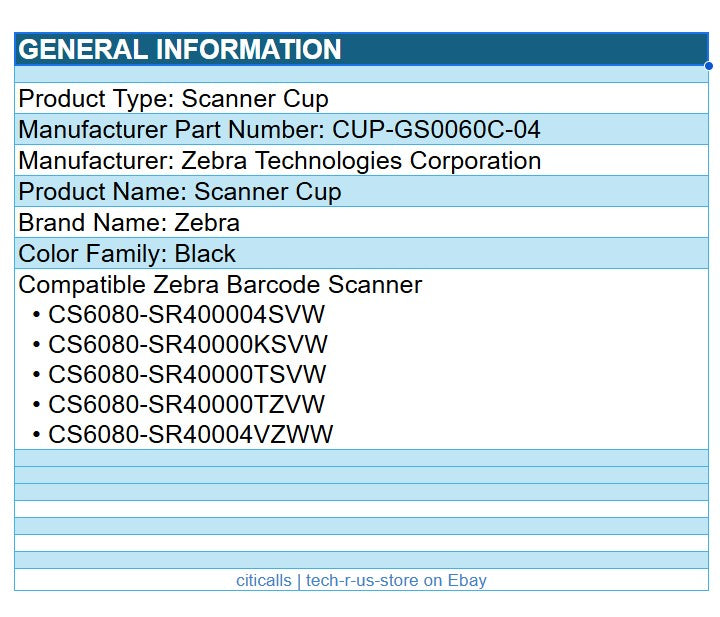Select scanner model CS6080-SR40004VZWW
This screenshot has height=617, width=720.
click(191, 434)
